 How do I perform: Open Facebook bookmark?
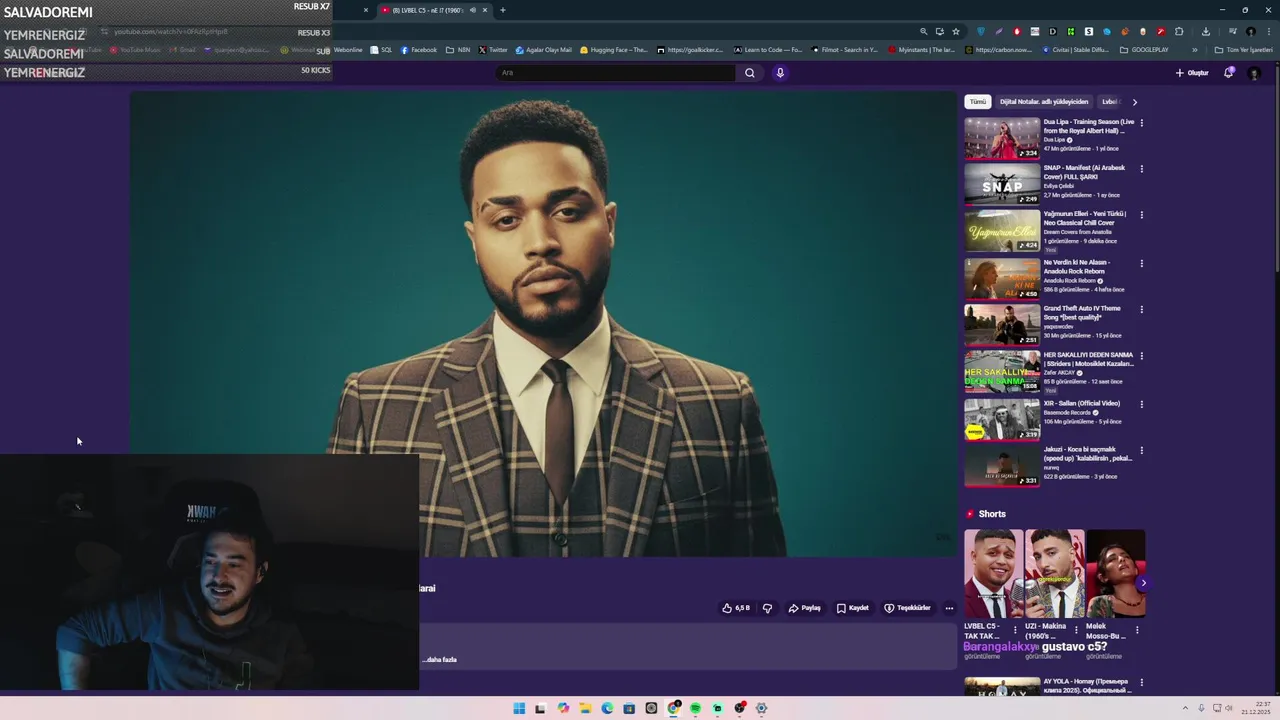point(419,50)
